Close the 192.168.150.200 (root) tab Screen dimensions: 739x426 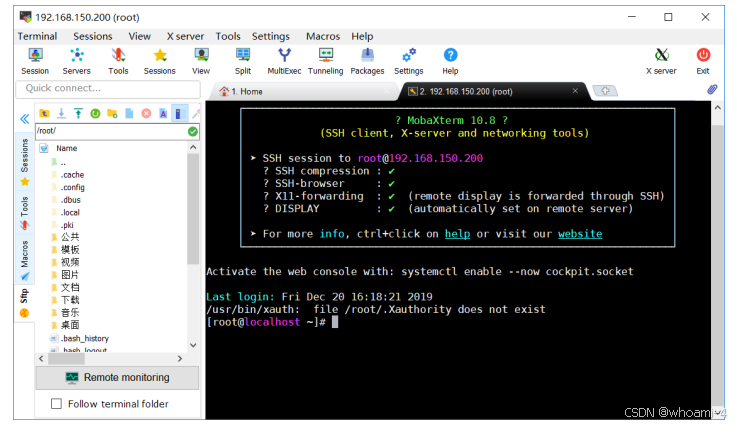[575, 90]
